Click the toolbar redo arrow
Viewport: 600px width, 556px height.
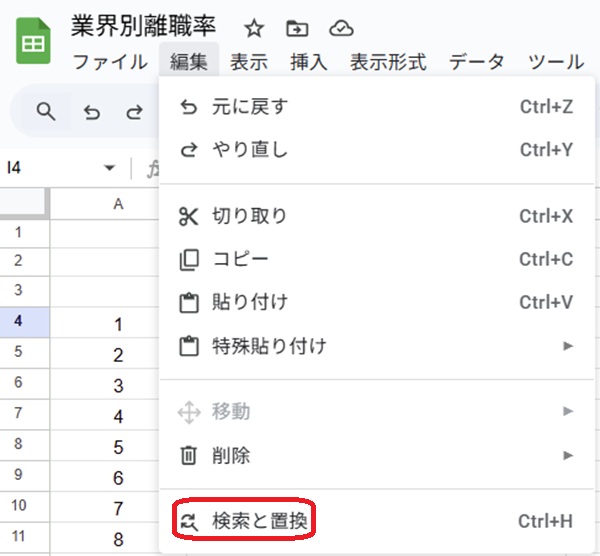coord(134,113)
